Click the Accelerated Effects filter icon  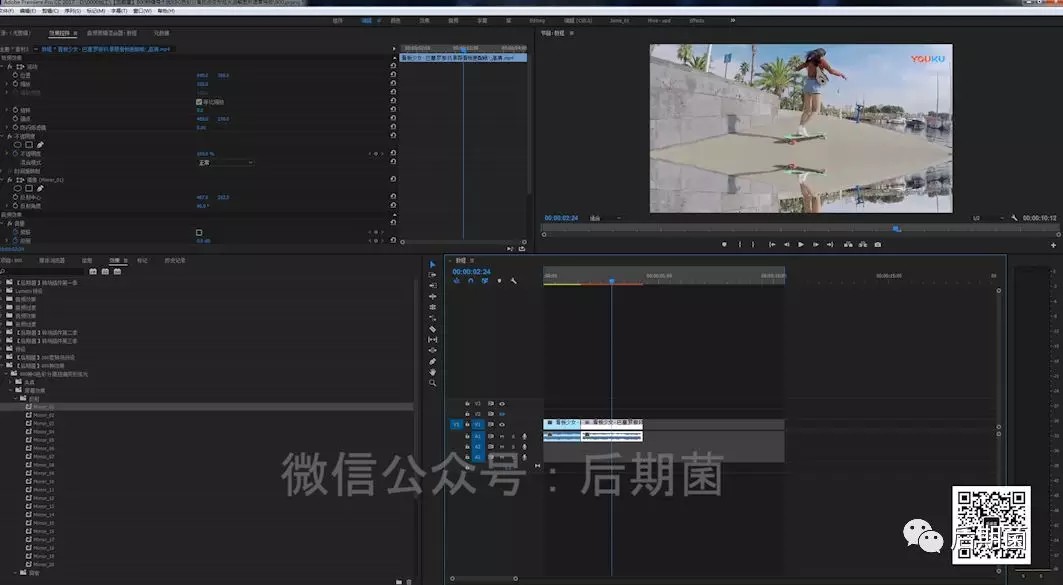(x=93, y=271)
